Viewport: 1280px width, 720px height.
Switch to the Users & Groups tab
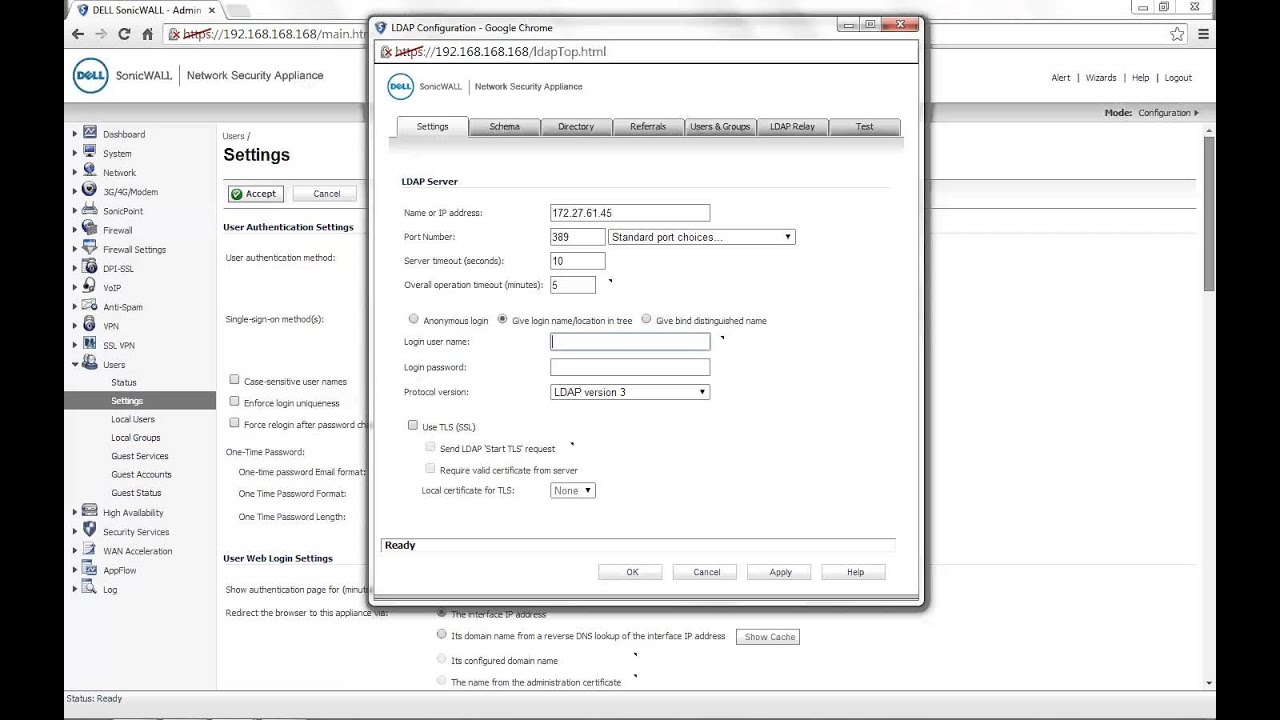720,127
